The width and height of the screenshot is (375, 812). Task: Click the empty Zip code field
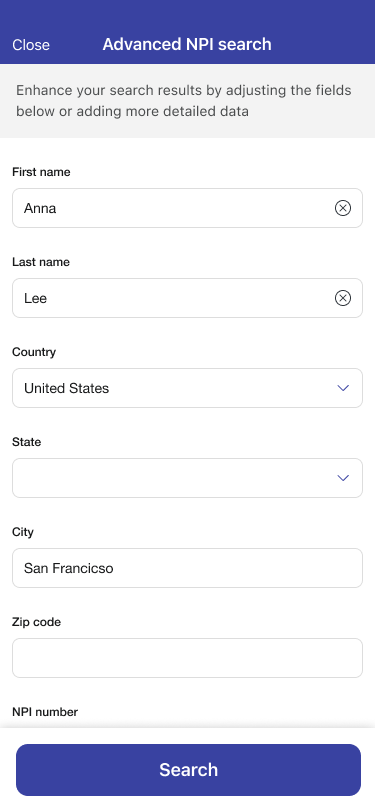pos(188,658)
